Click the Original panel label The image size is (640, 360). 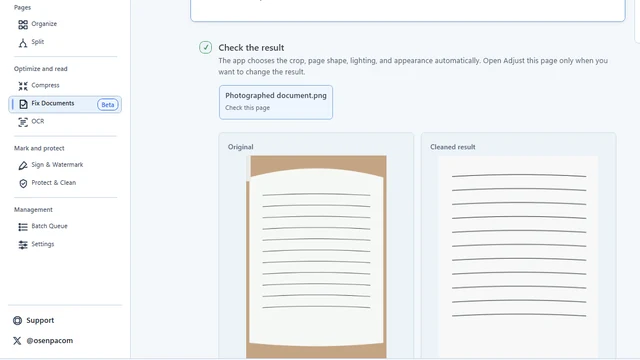pyautogui.click(x=240, y=147)
